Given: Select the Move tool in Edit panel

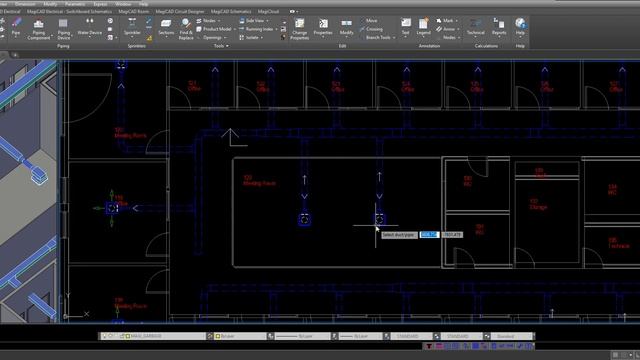Looking at the screenshot, I should click(369, 20).
